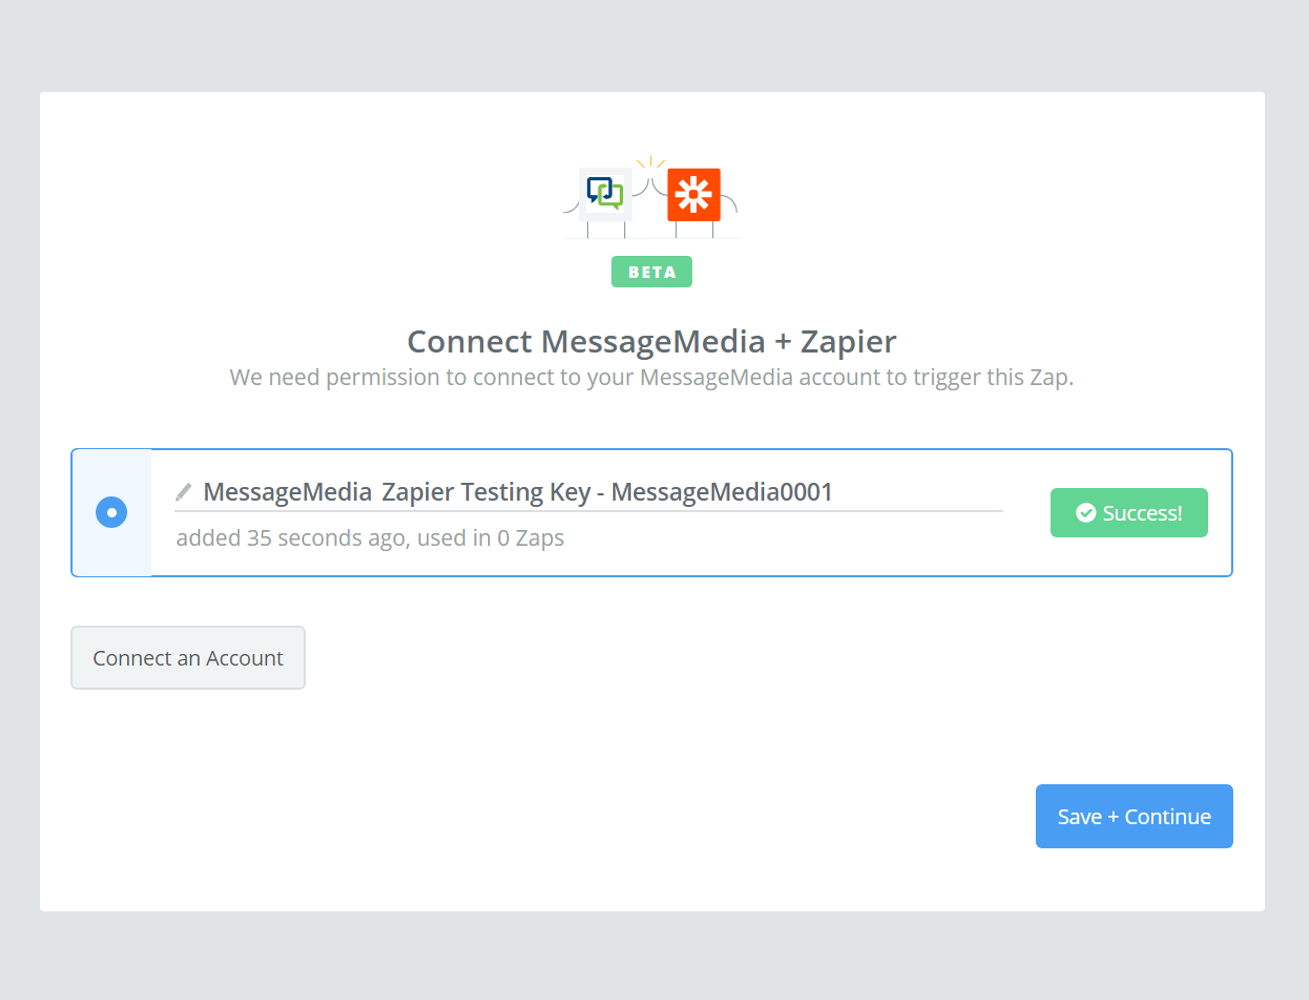The height and width of the screenshot is (1000, 1309).
Task: Click the yellow spark lines between logos
Action: (x=651, y=162)
